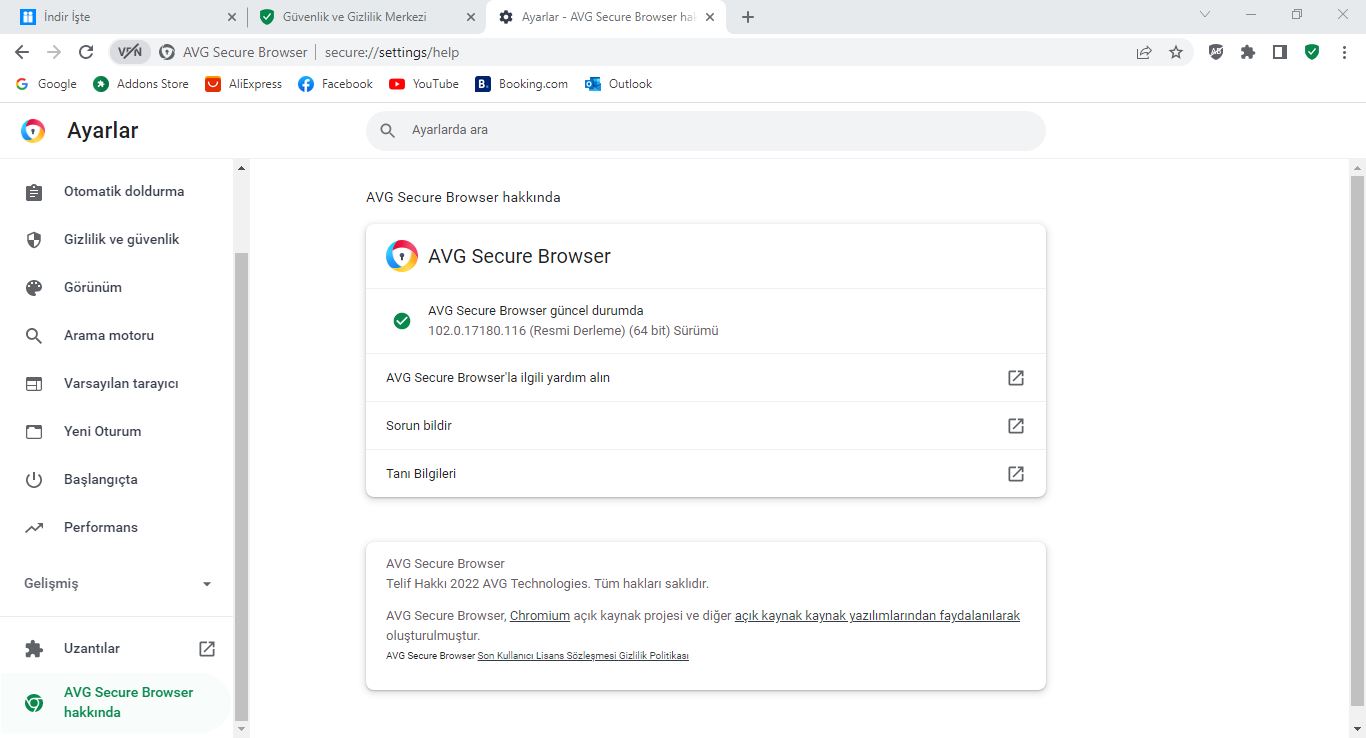Open the AliExpress bookmark

tap(244, 84)
